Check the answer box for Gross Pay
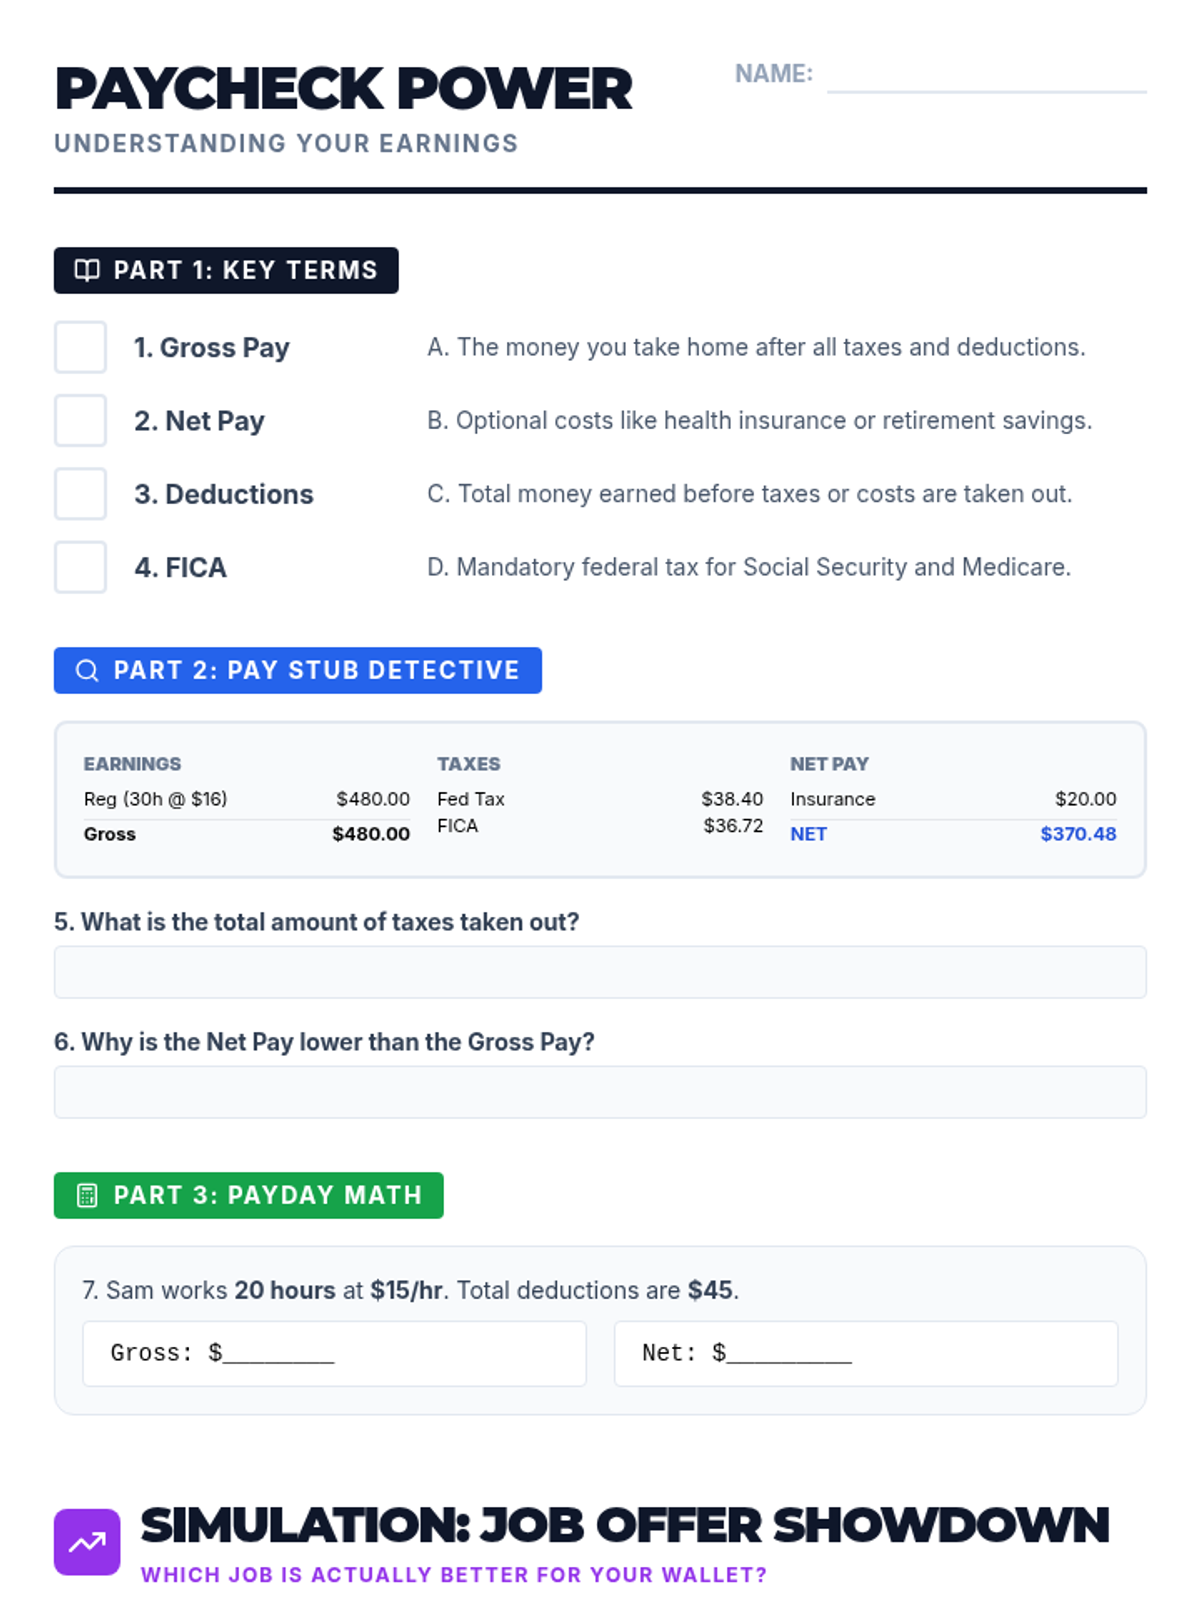The width and height of the screenshot is (1200, 1600). tap(80, 347)
